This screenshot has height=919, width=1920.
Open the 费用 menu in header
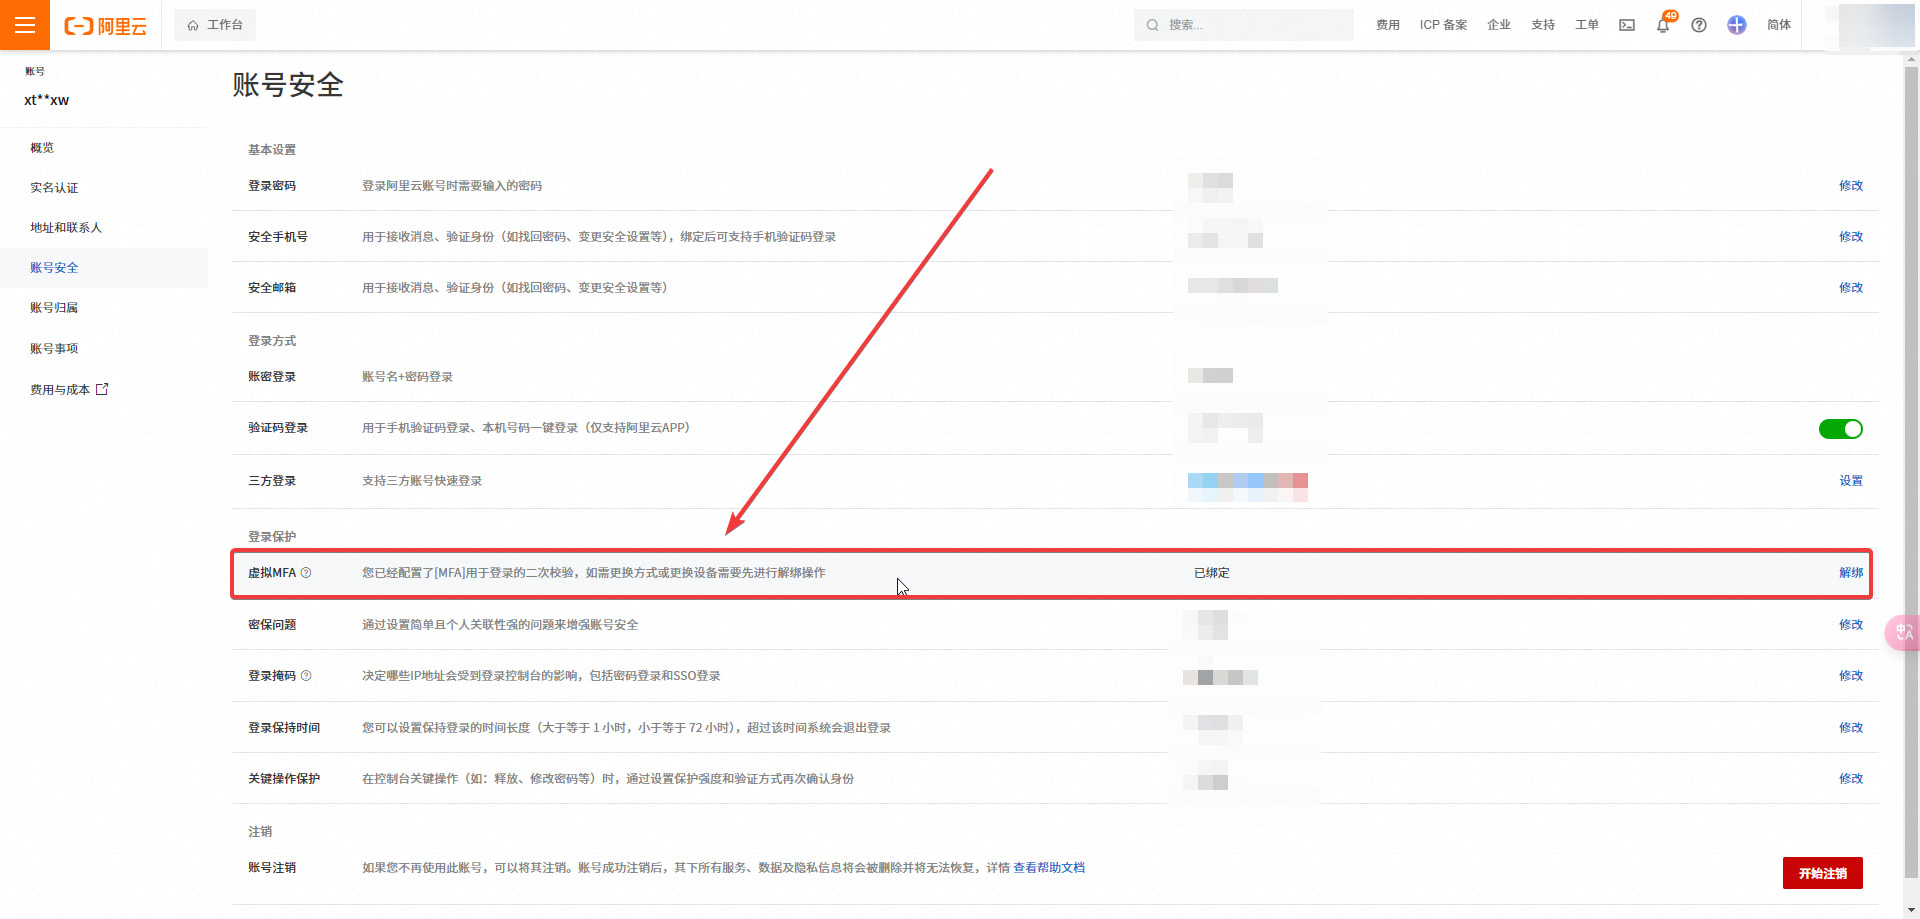point(1387,25)
